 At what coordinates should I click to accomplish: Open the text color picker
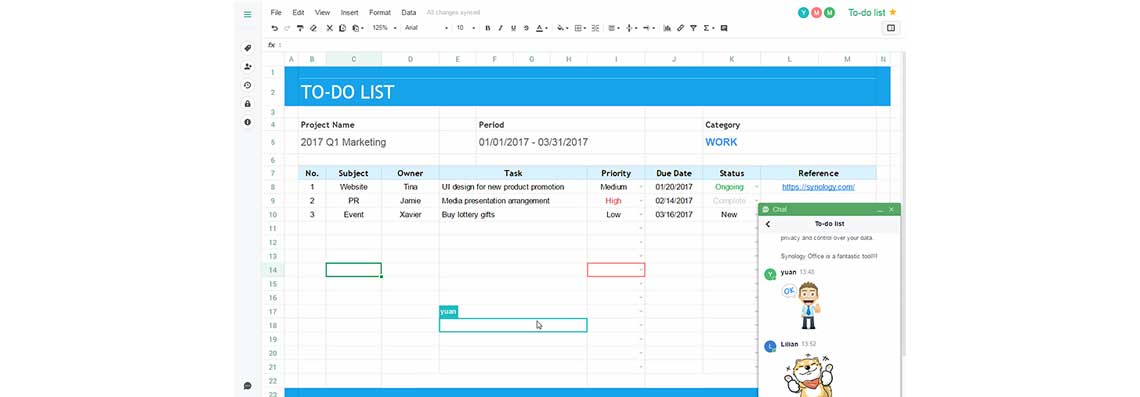(x=542, y=28)
